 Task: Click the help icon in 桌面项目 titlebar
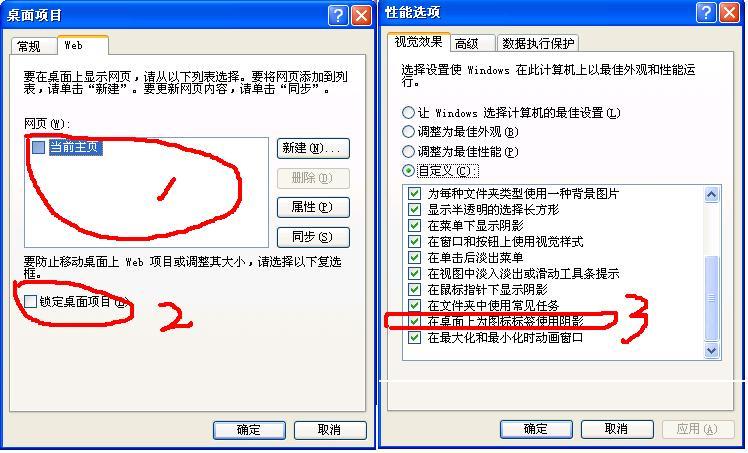338,15
